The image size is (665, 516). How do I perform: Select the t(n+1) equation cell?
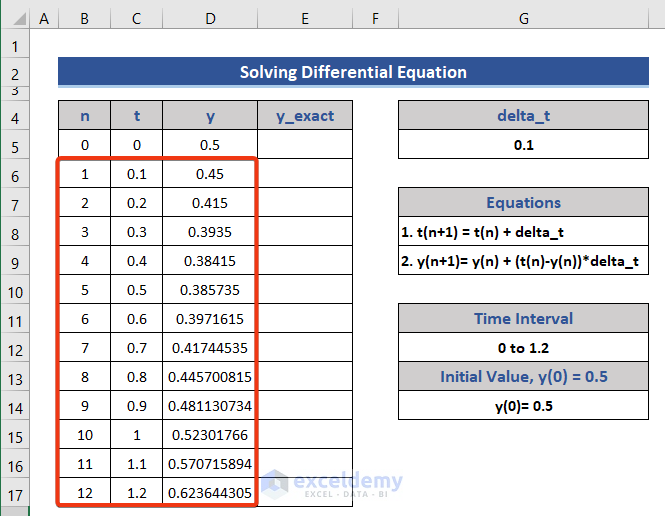point(524,232)
